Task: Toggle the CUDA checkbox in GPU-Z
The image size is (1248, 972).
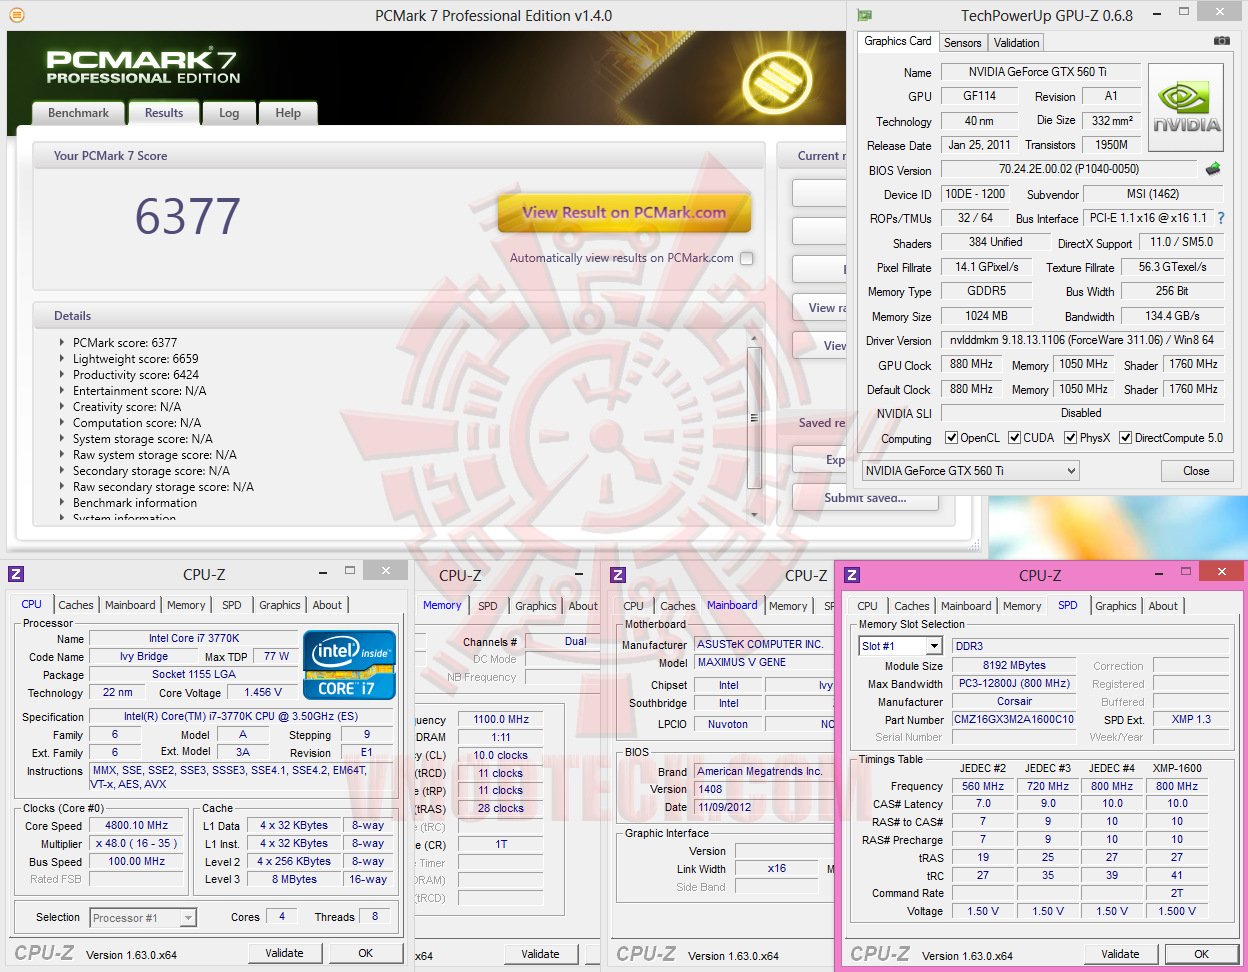Action: pos(1014,438)
